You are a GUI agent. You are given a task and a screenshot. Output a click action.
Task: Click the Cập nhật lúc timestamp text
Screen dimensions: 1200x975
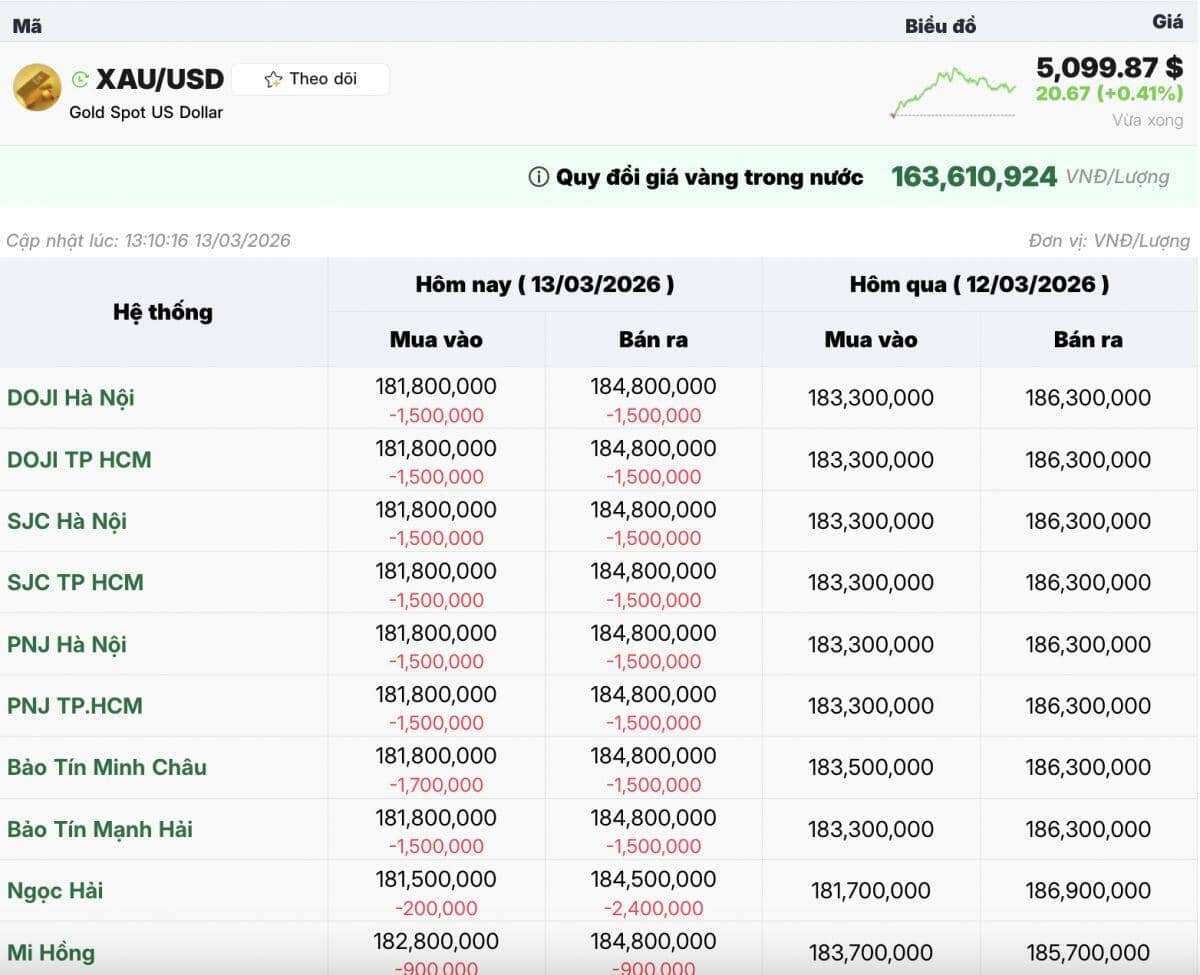(x=148, y=241)
